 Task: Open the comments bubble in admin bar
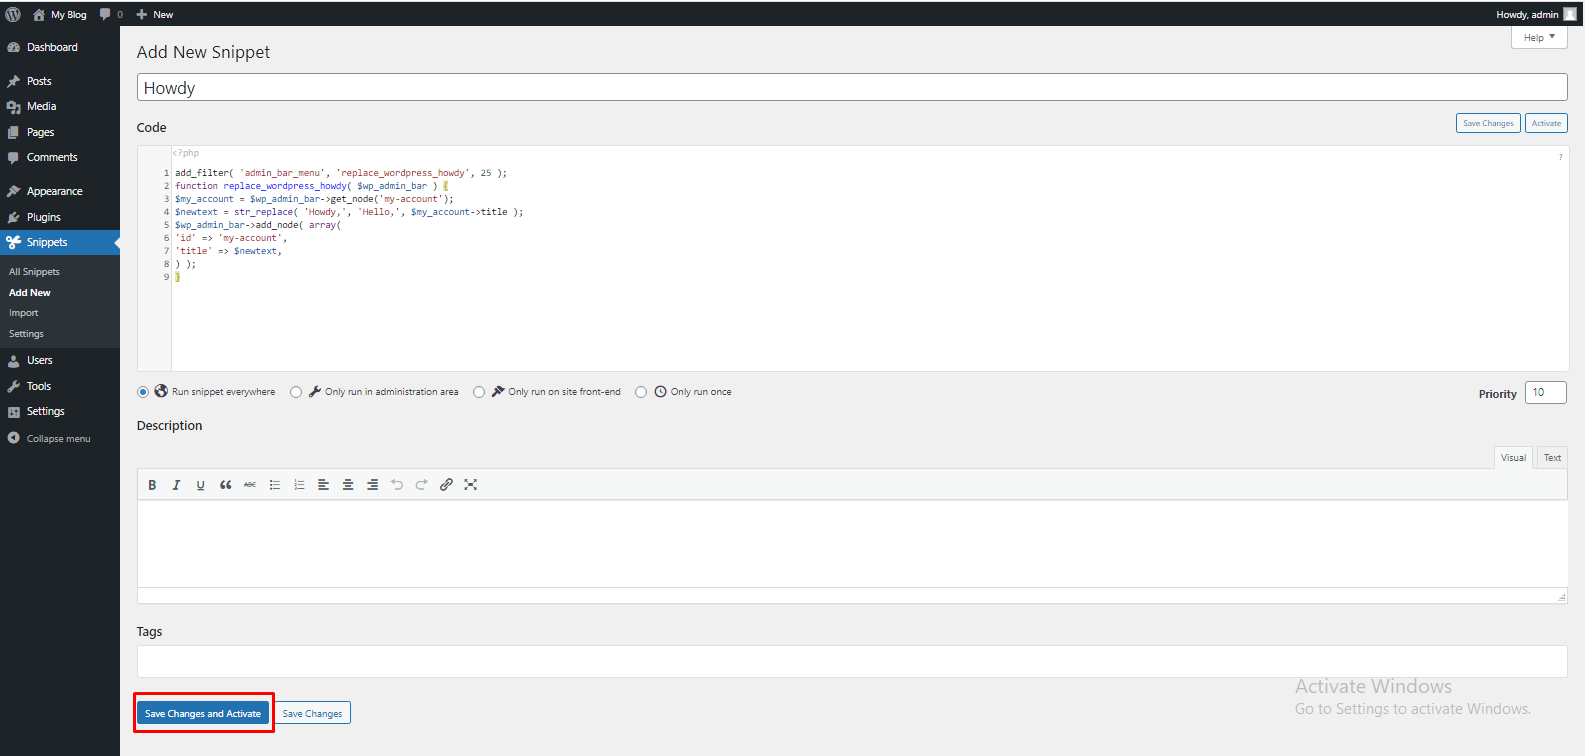click(x=105, y=15)
